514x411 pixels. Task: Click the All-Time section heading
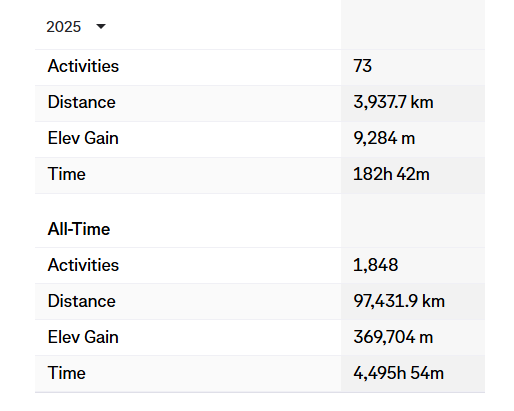point(79,229)
